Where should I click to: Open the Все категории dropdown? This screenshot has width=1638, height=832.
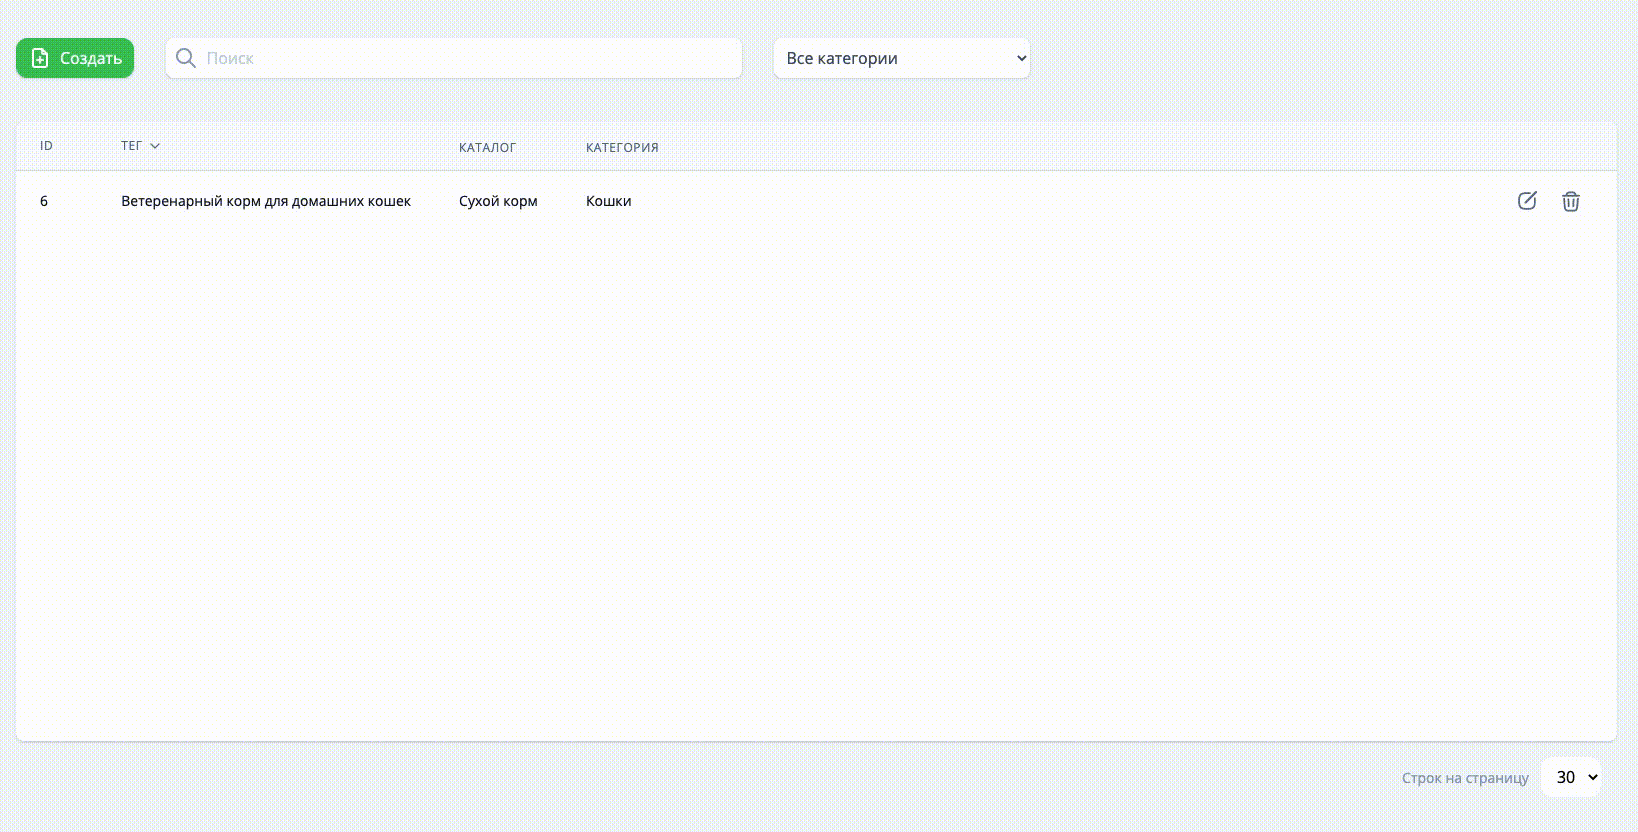tap(901, 58)
